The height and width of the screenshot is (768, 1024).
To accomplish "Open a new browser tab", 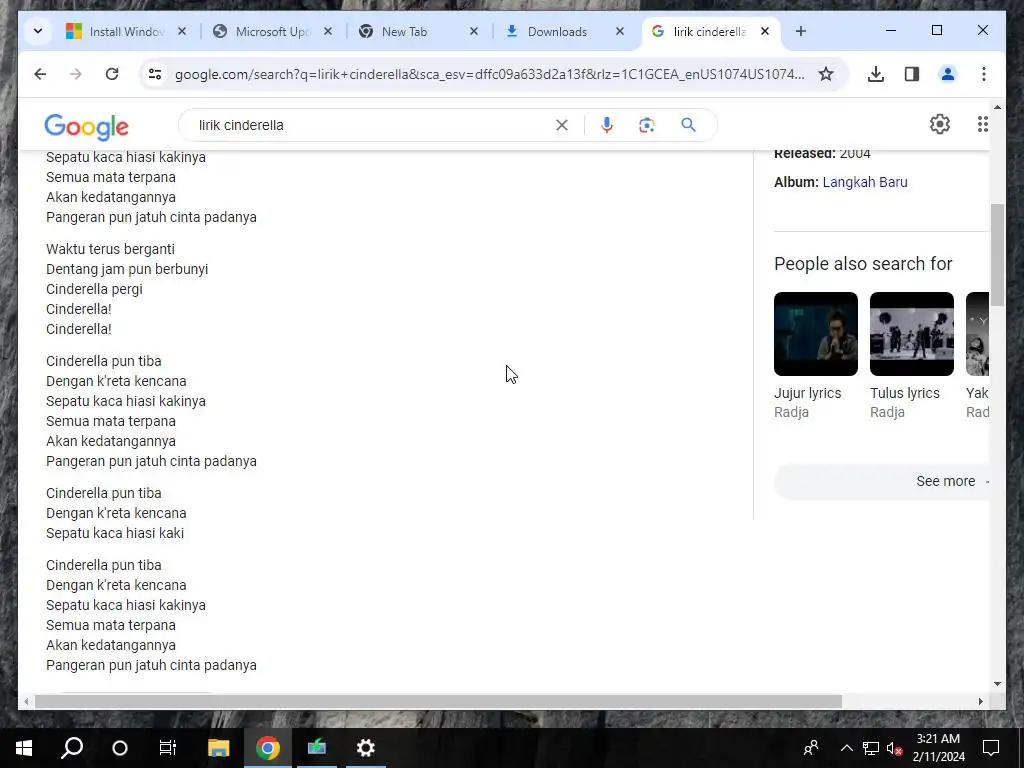I will (801, 31).
